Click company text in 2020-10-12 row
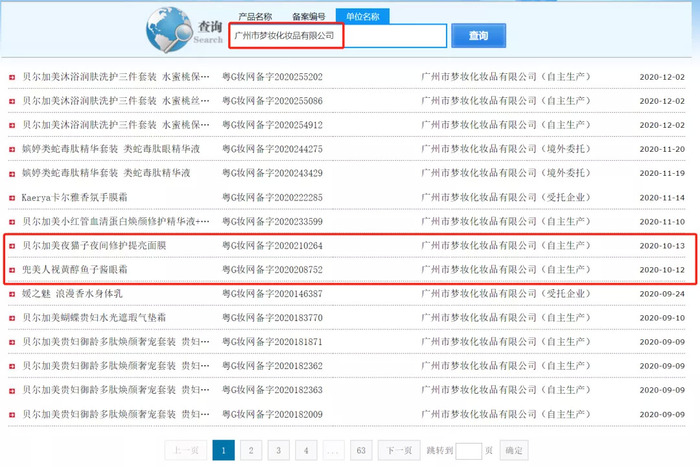Image resolution: width=700 pixels, height=467 pixels. point(506,270)
